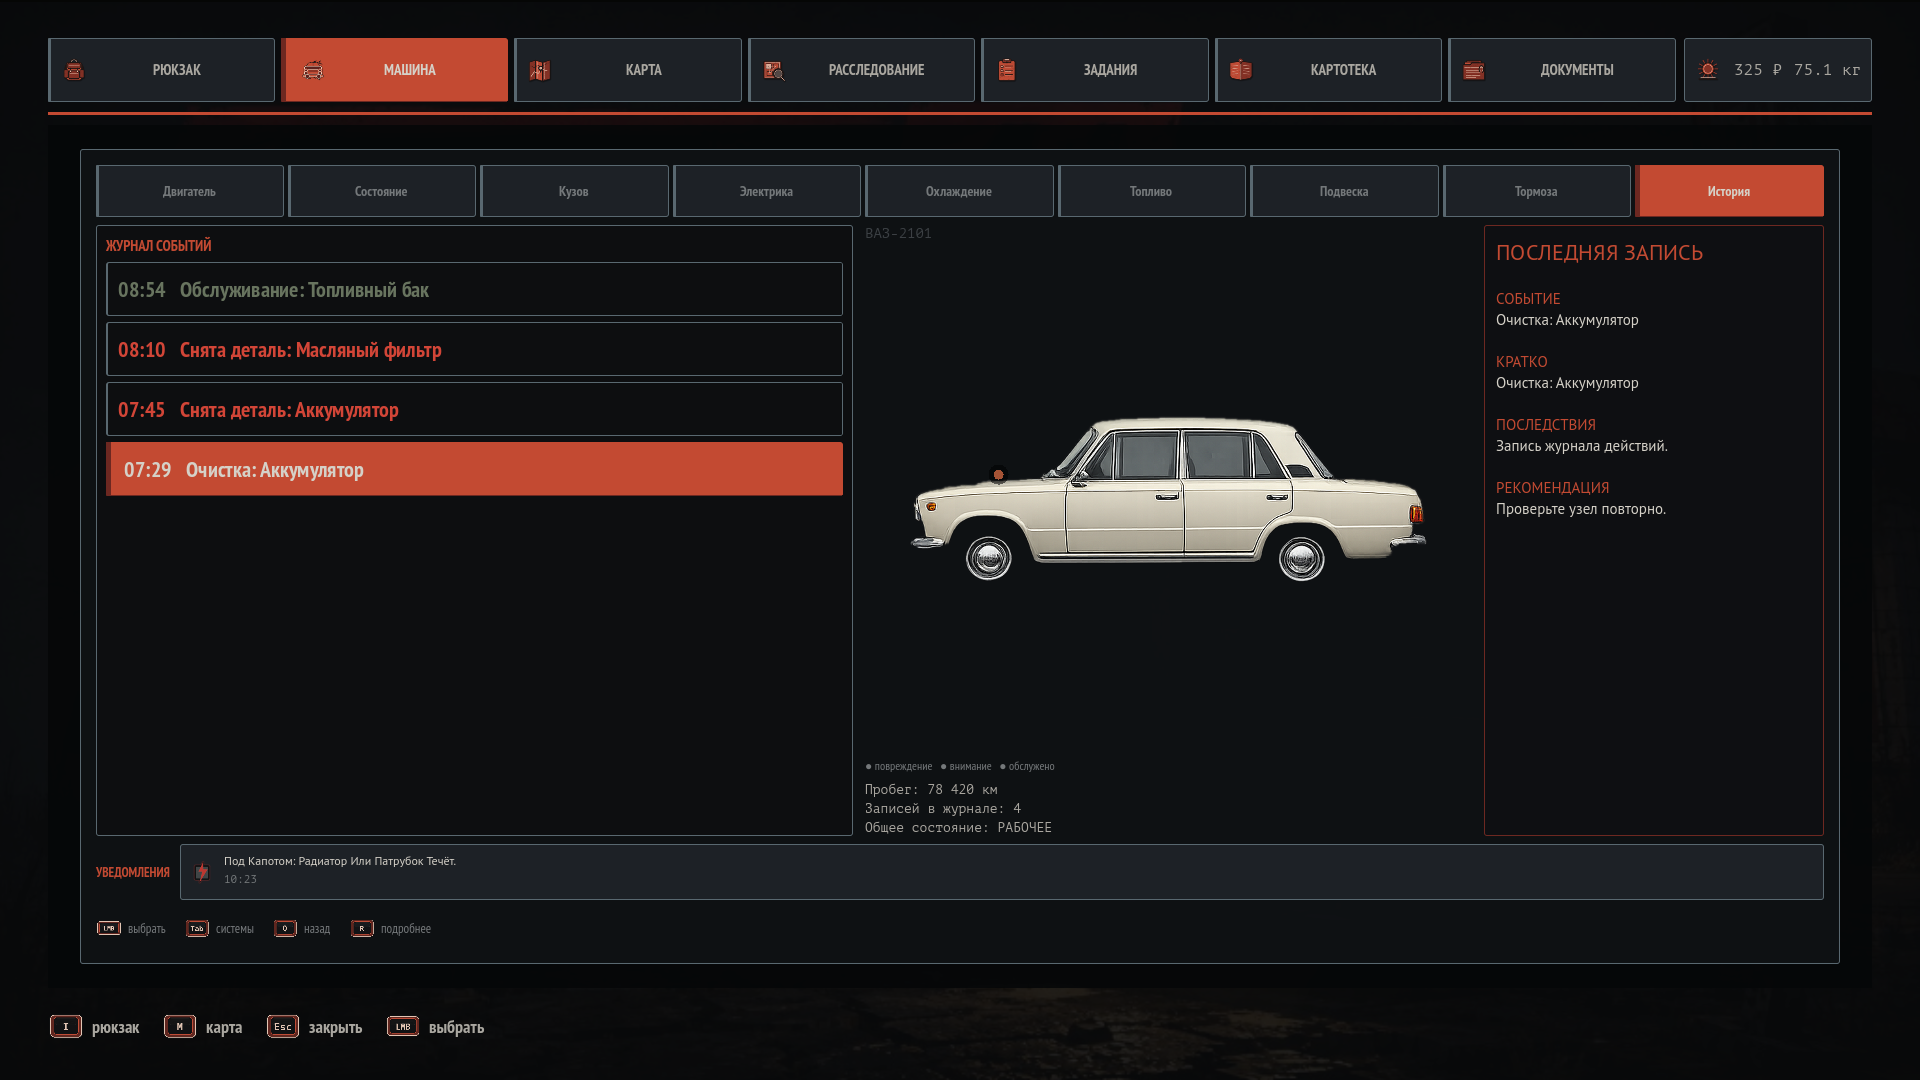The width and height of the screenshot is (1920, 1080).
Task: Click the car icon in the Машина tab
Action: click(x=313, y=70)
